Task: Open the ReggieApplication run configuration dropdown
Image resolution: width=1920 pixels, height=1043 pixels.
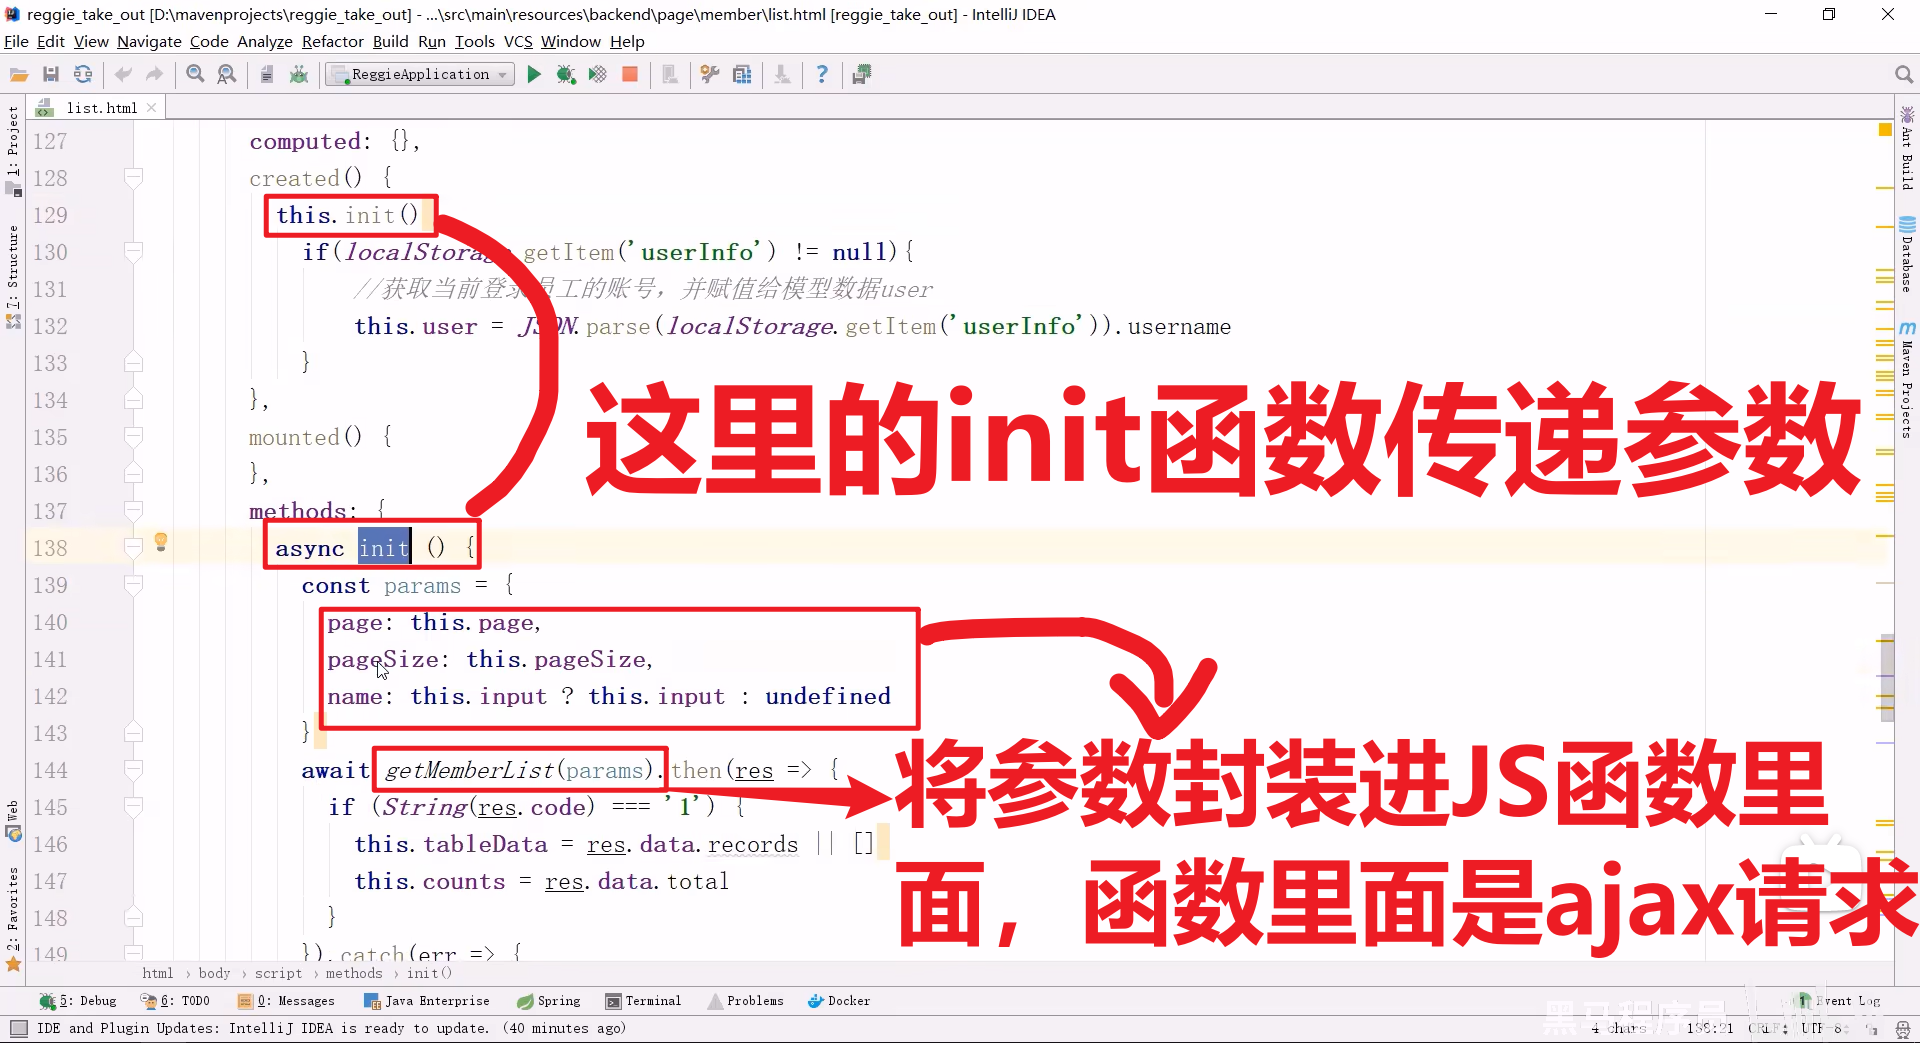Action: tap(420, 75)
